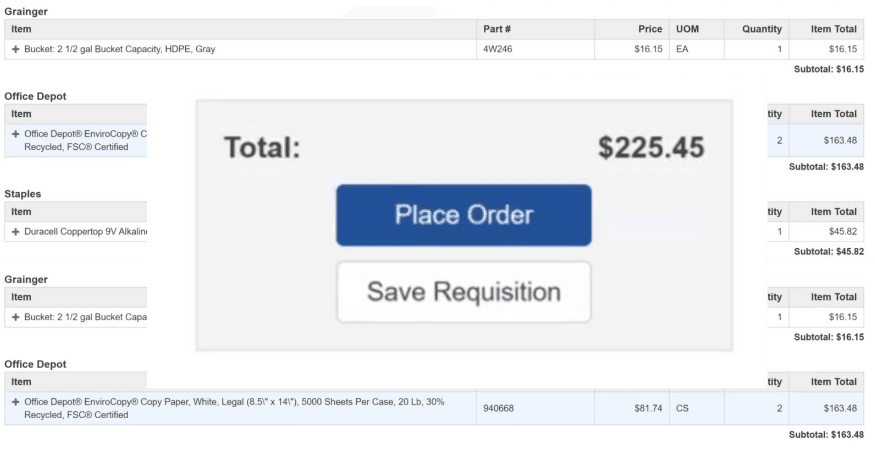Click the Place Order button
The image size is (875, 453).
point(463,215)
